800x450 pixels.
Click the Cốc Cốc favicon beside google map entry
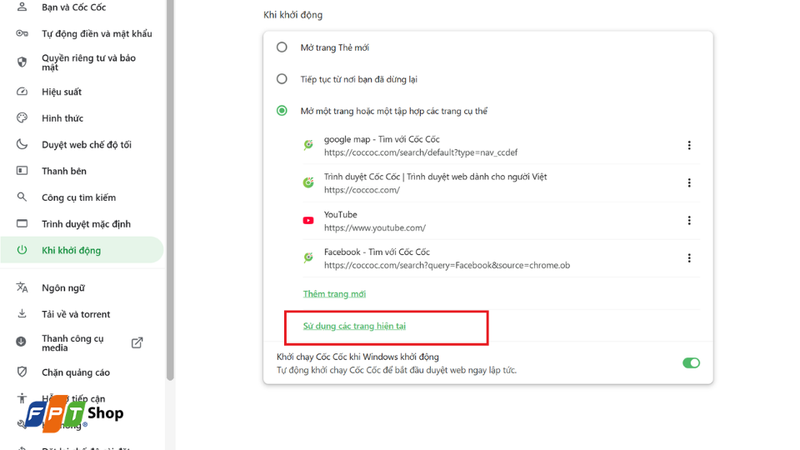coord(308,145)
